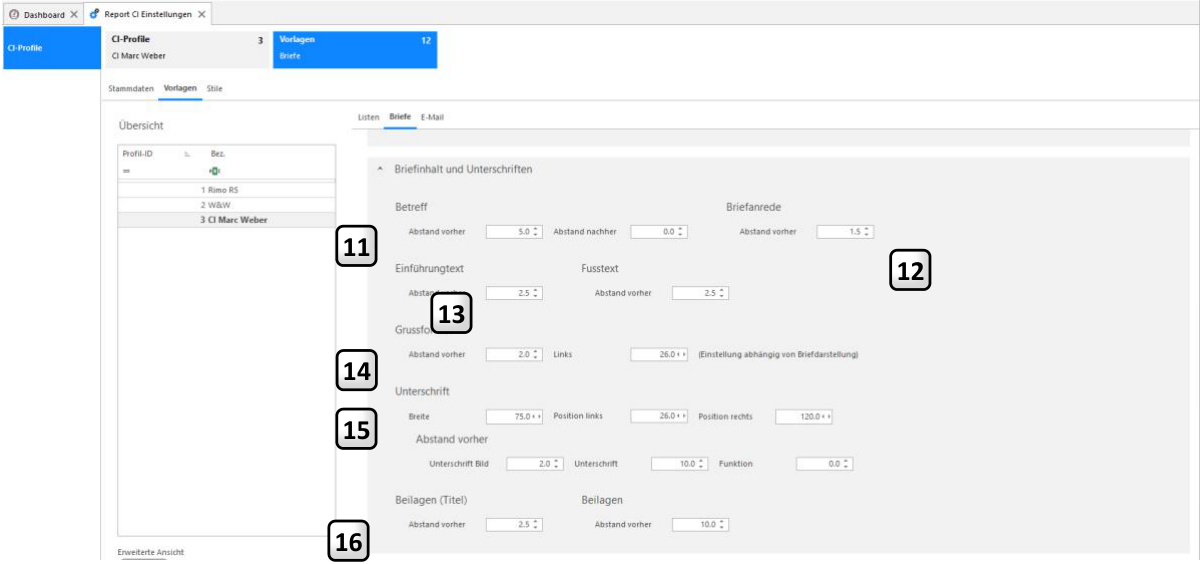Sort by Profil-ID column header

pyautogui.click(x=137, y=154)
